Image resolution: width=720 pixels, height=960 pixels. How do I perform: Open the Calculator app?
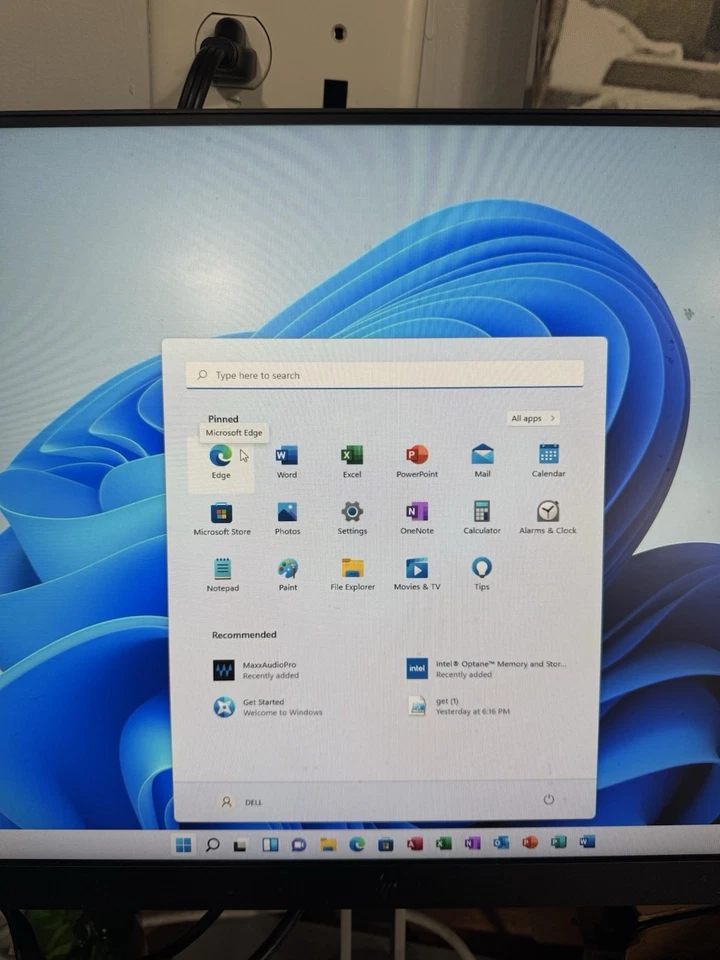point(482,517)
